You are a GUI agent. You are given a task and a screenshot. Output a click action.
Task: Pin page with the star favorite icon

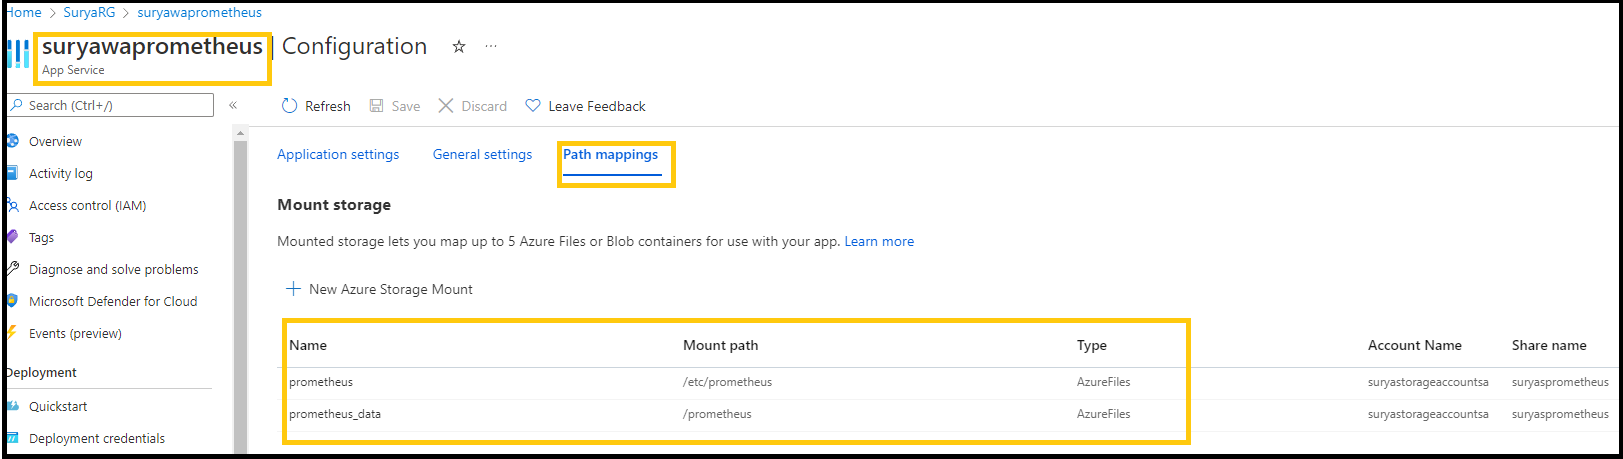(x=459, y=46)
